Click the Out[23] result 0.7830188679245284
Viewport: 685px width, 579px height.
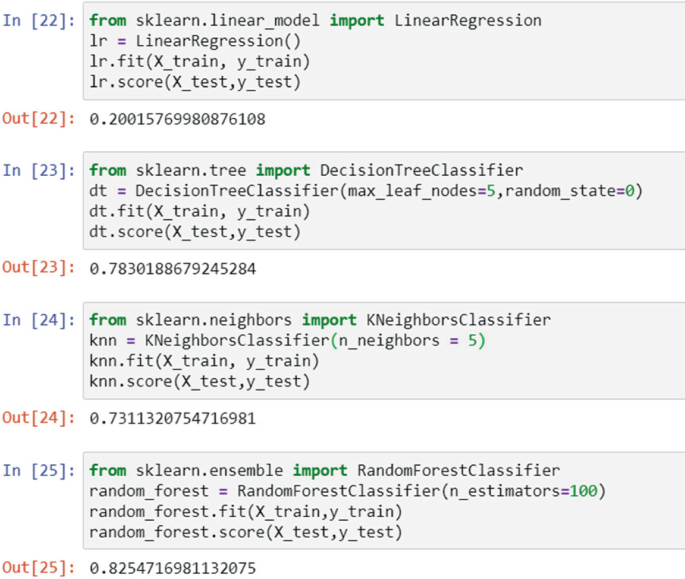pyautogui.click(x=172, y=268)
